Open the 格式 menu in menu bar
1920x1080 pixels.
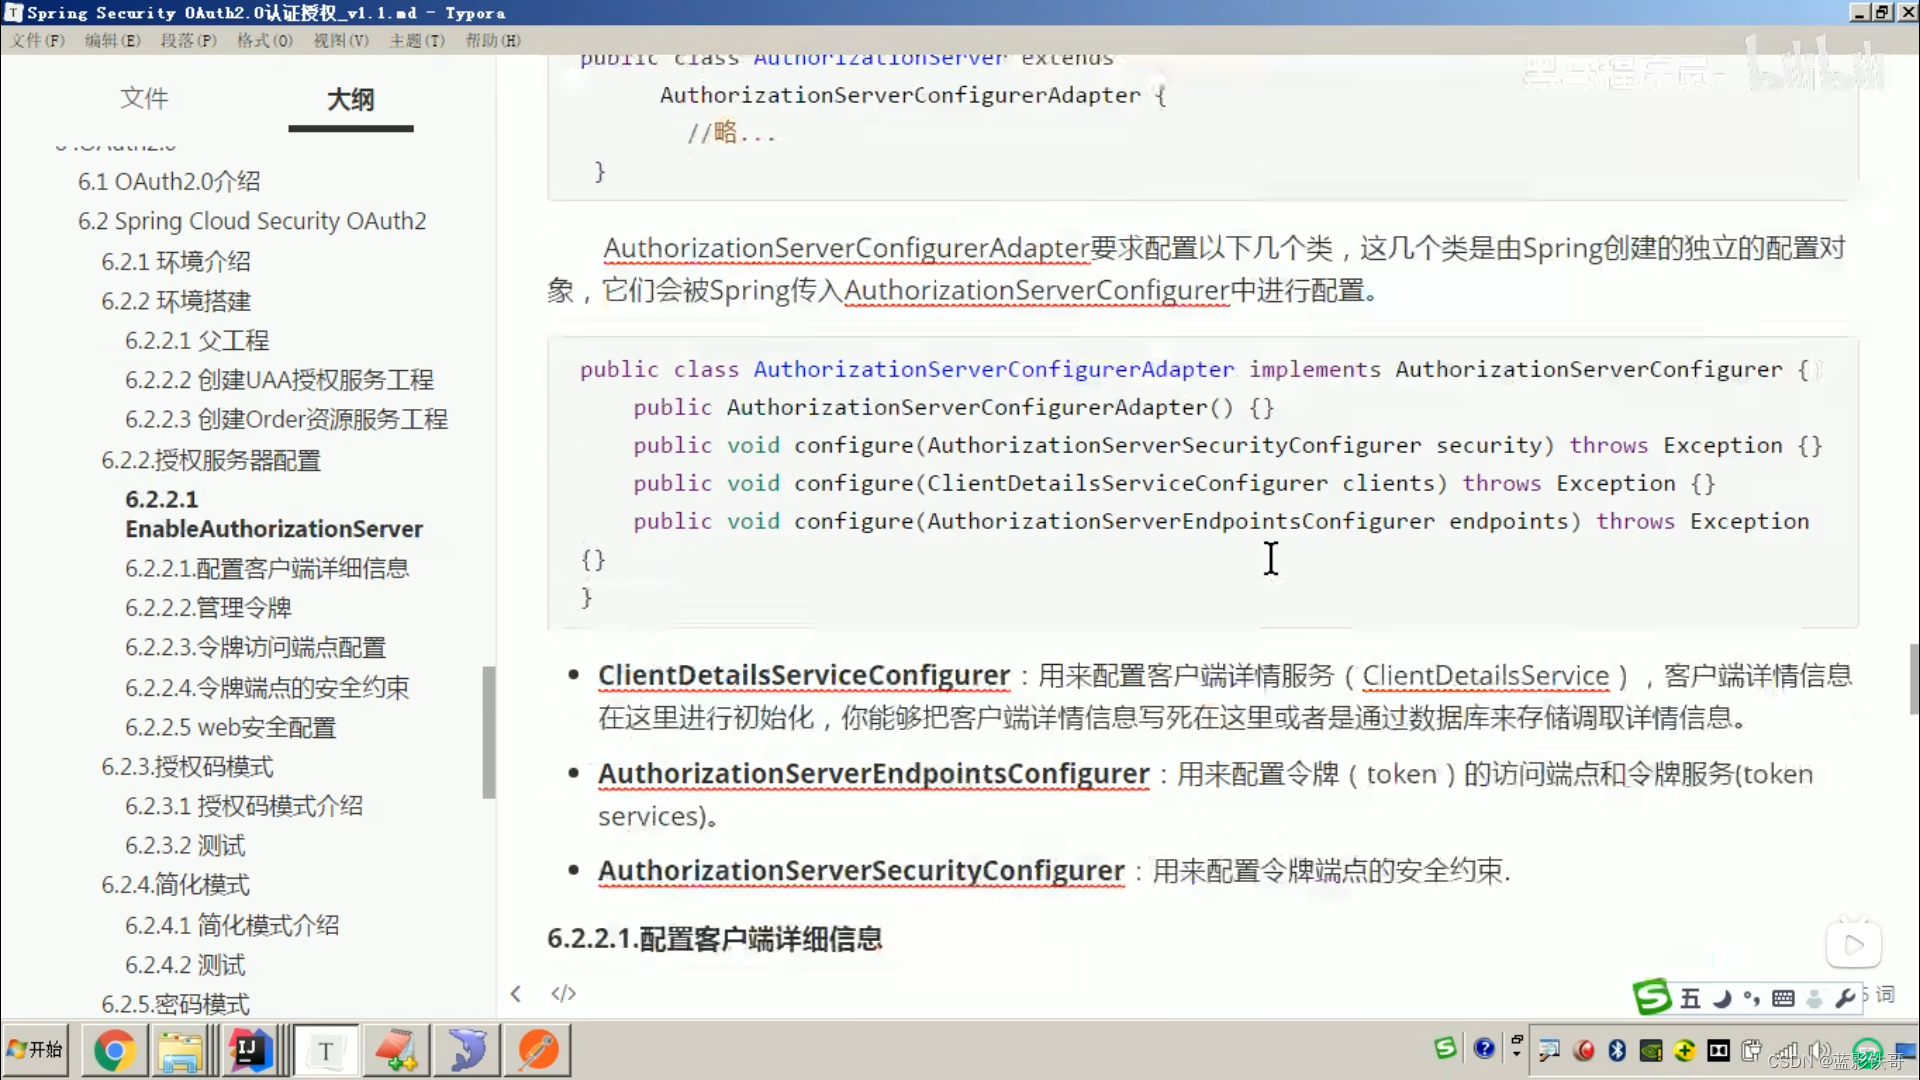[x=262, y=41]
